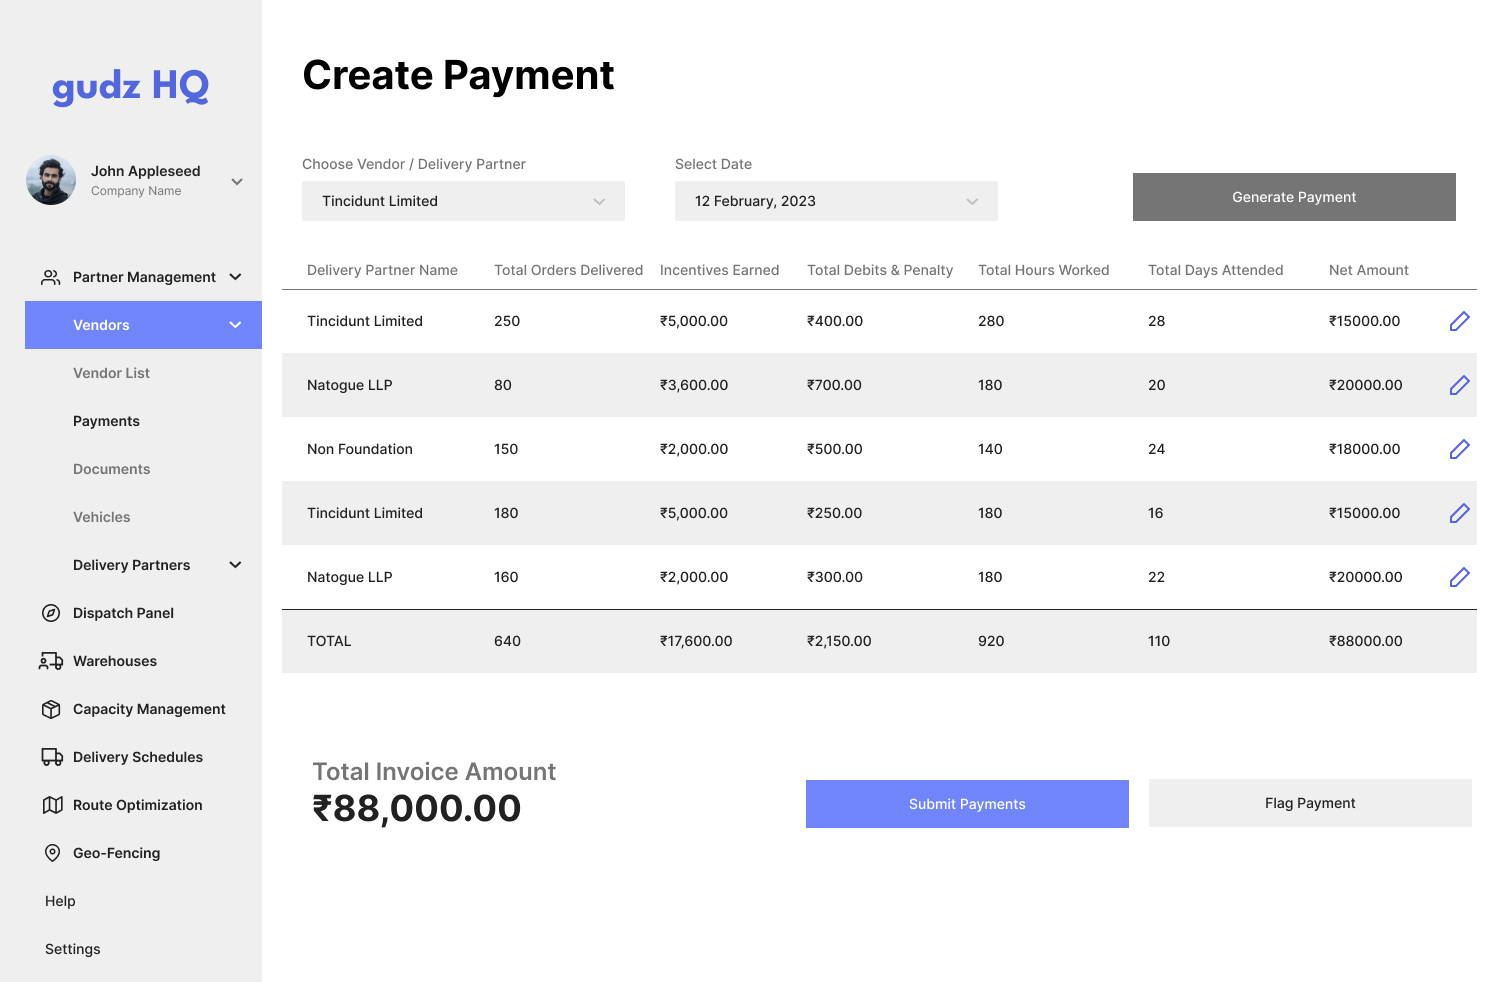This screenshot has width=1512, height=982.
Task: Click the Geo-Fencing pin icon
Action: tap(52, 853)
